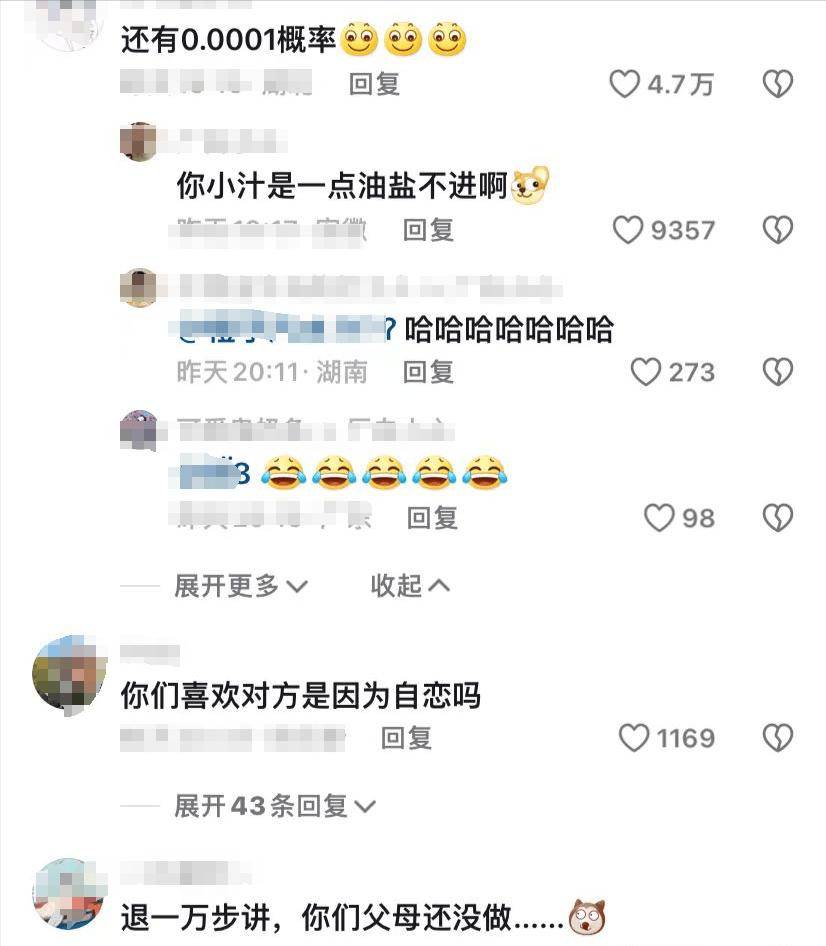This screenshot has width=826, height=946.
Task: Like the crying-laughing emoji reply with 98 likes
Action: click(x=659, y=518)
